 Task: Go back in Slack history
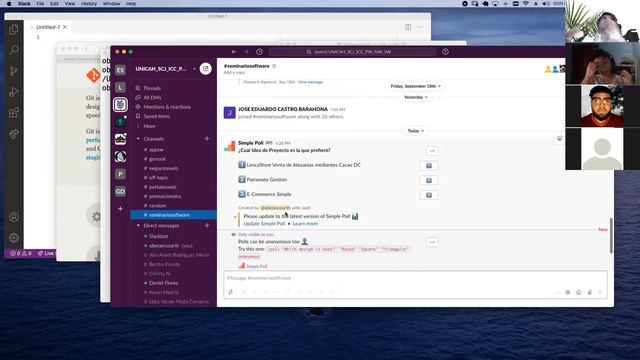pos(234,52)
